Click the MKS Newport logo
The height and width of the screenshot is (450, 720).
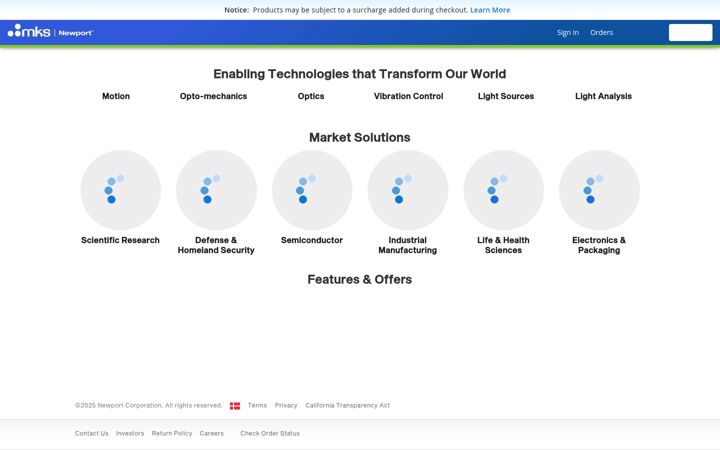51,31
